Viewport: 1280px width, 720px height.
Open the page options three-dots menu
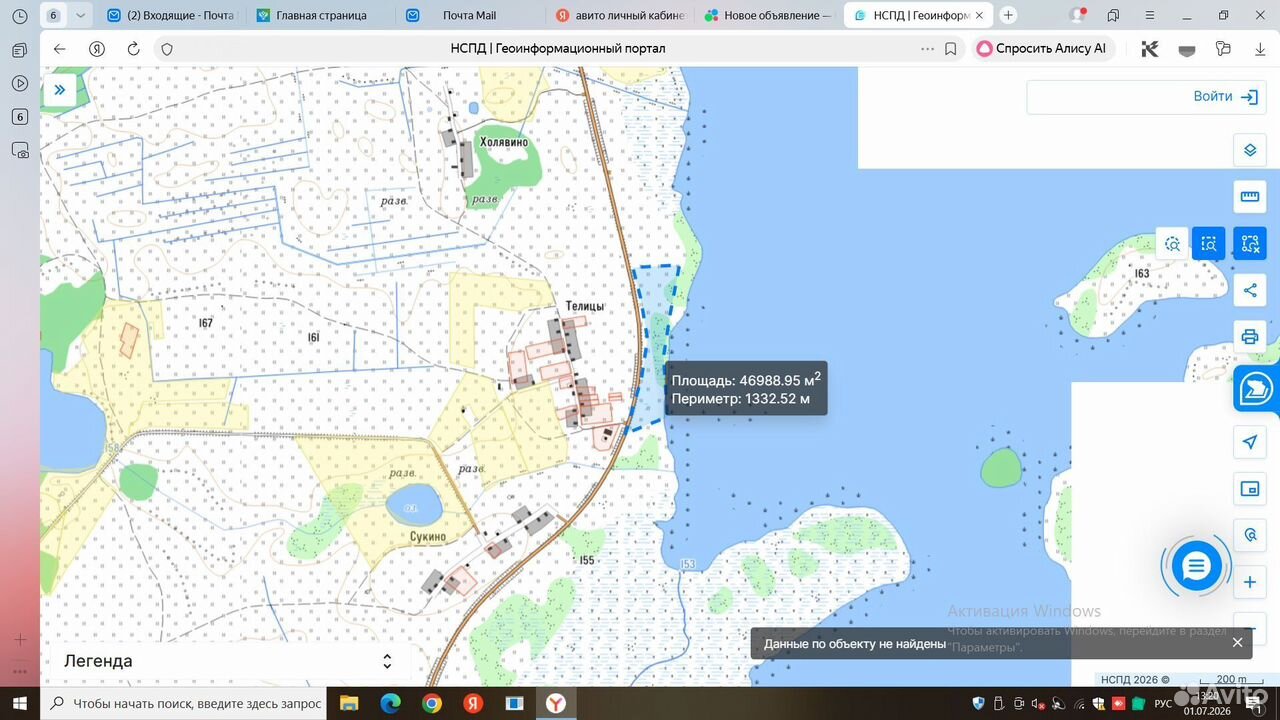tap(927, 49)
